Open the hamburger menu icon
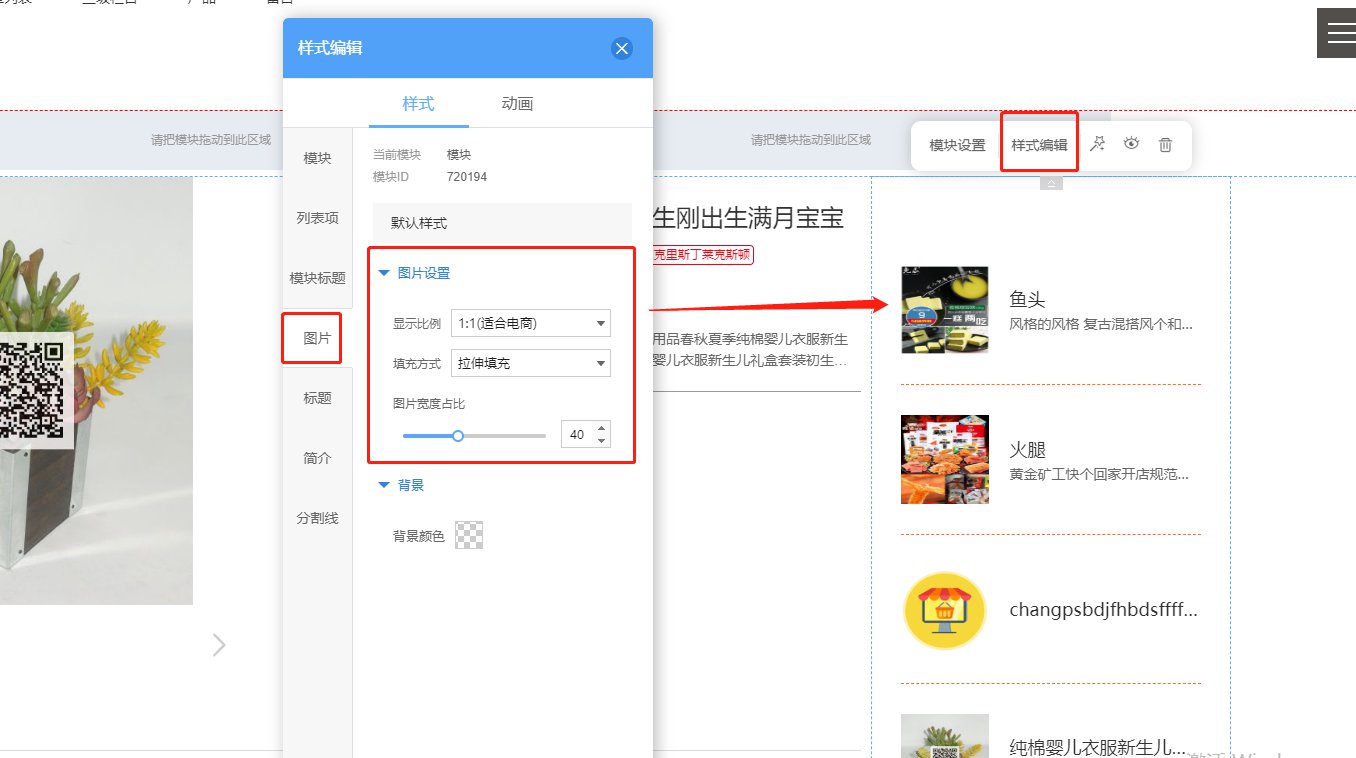This screenshot has height=758, width=1356. [1337, 33]
